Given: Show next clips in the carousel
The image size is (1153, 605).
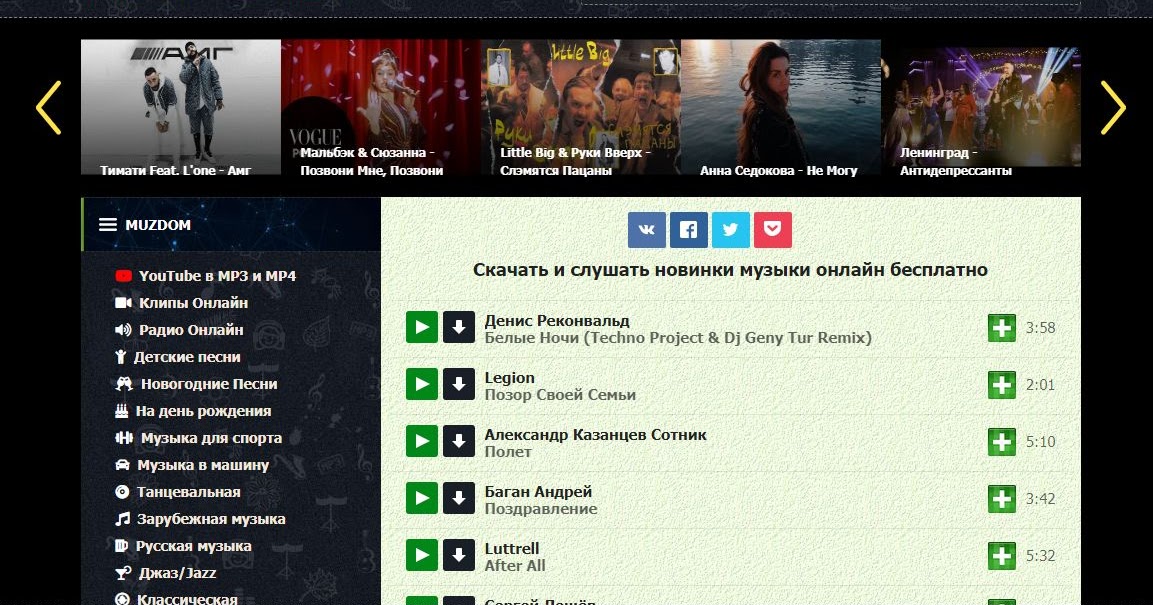Looking at the screenshot, I should tap(1113, 107).
